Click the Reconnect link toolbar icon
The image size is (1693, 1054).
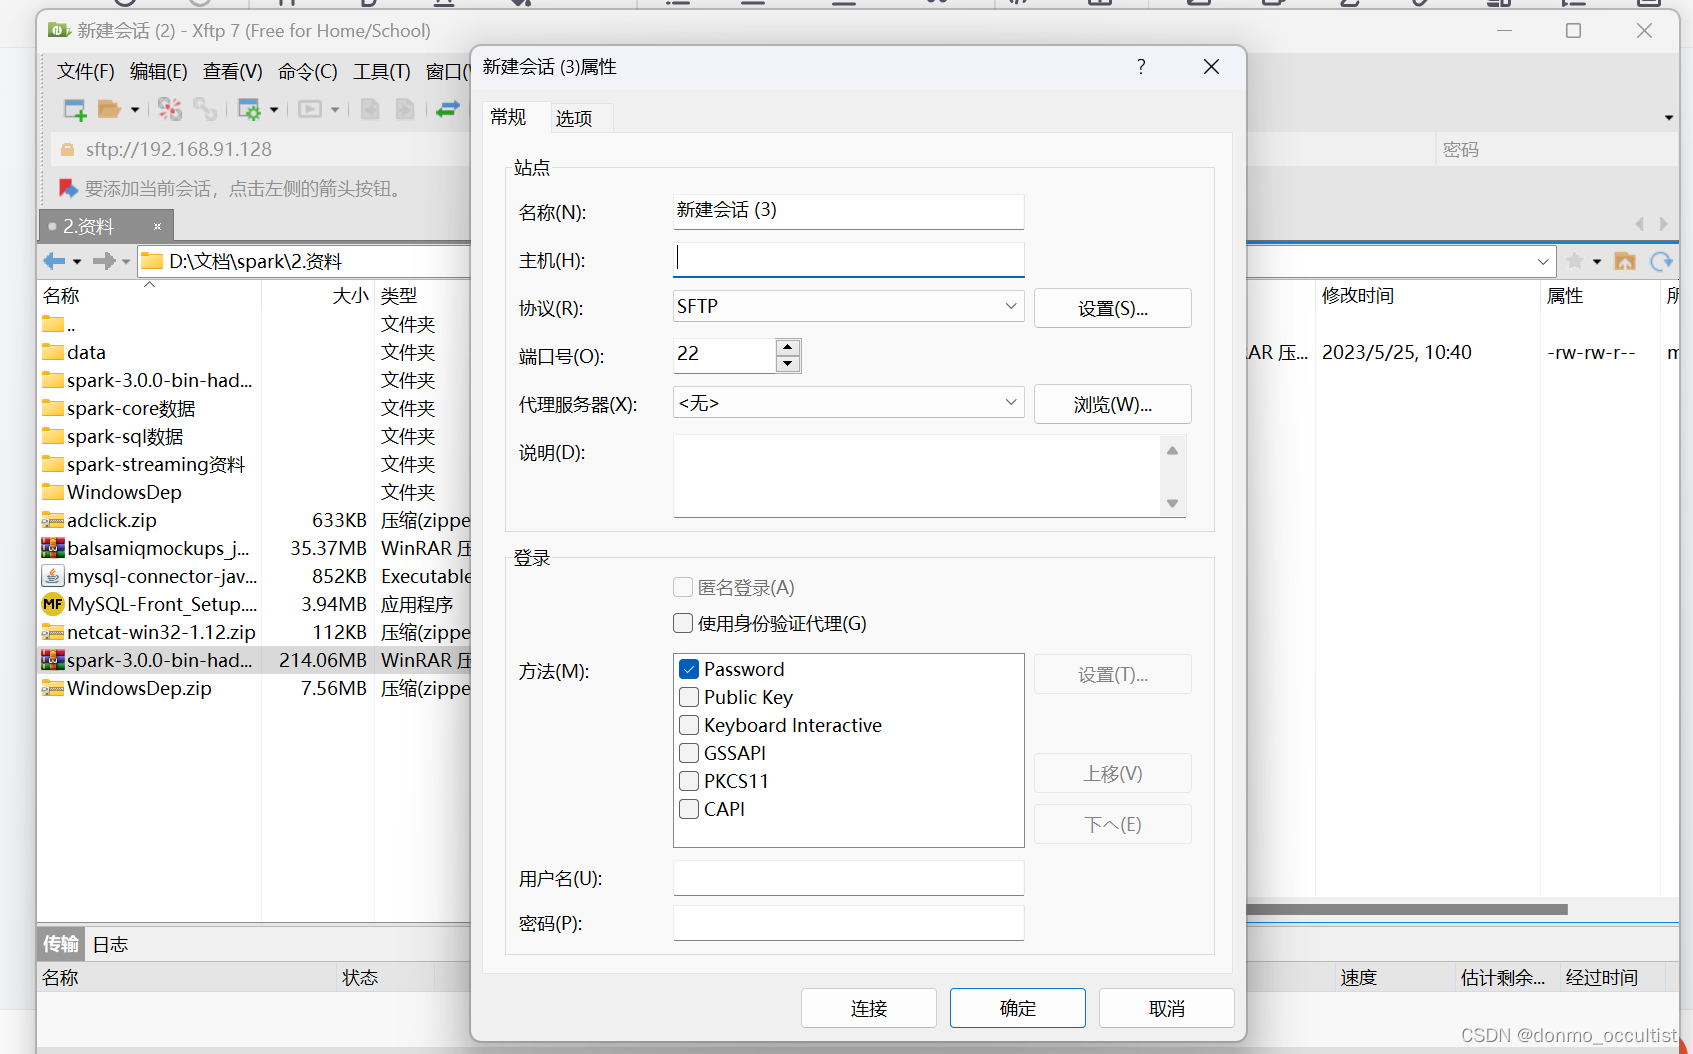tap(205, 109)
